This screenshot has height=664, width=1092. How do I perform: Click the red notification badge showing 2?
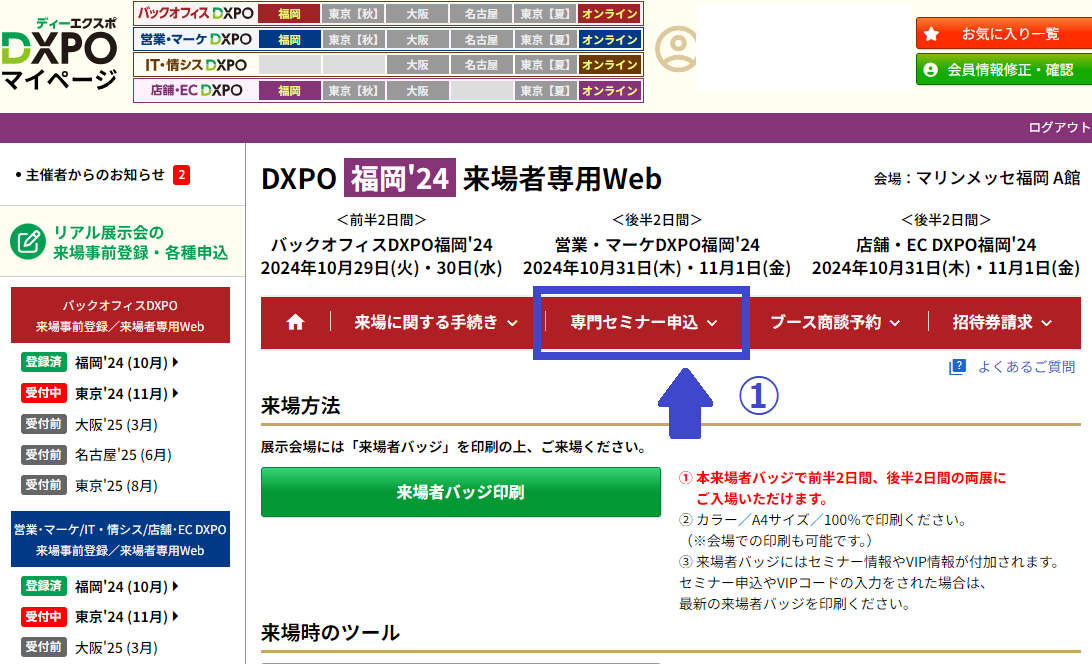tap(181, 175)
